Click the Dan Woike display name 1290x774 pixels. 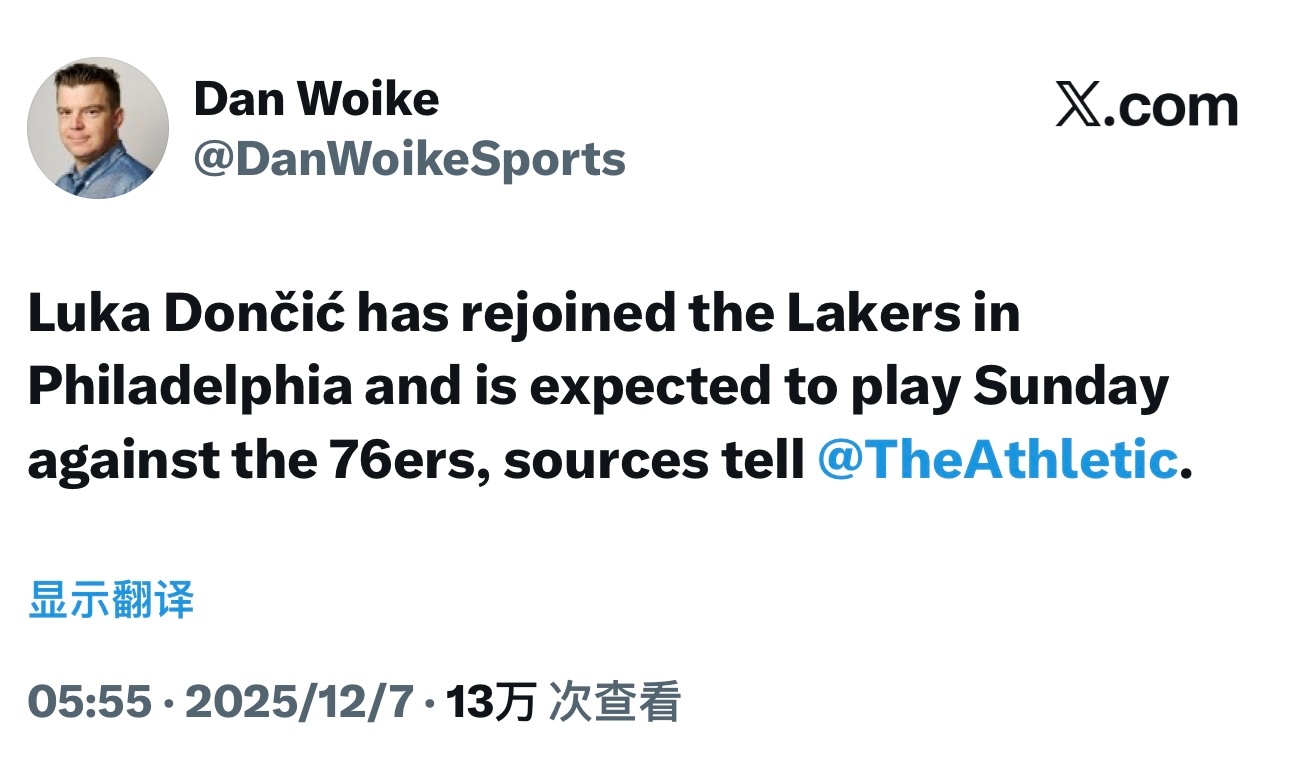pos(317,98)
